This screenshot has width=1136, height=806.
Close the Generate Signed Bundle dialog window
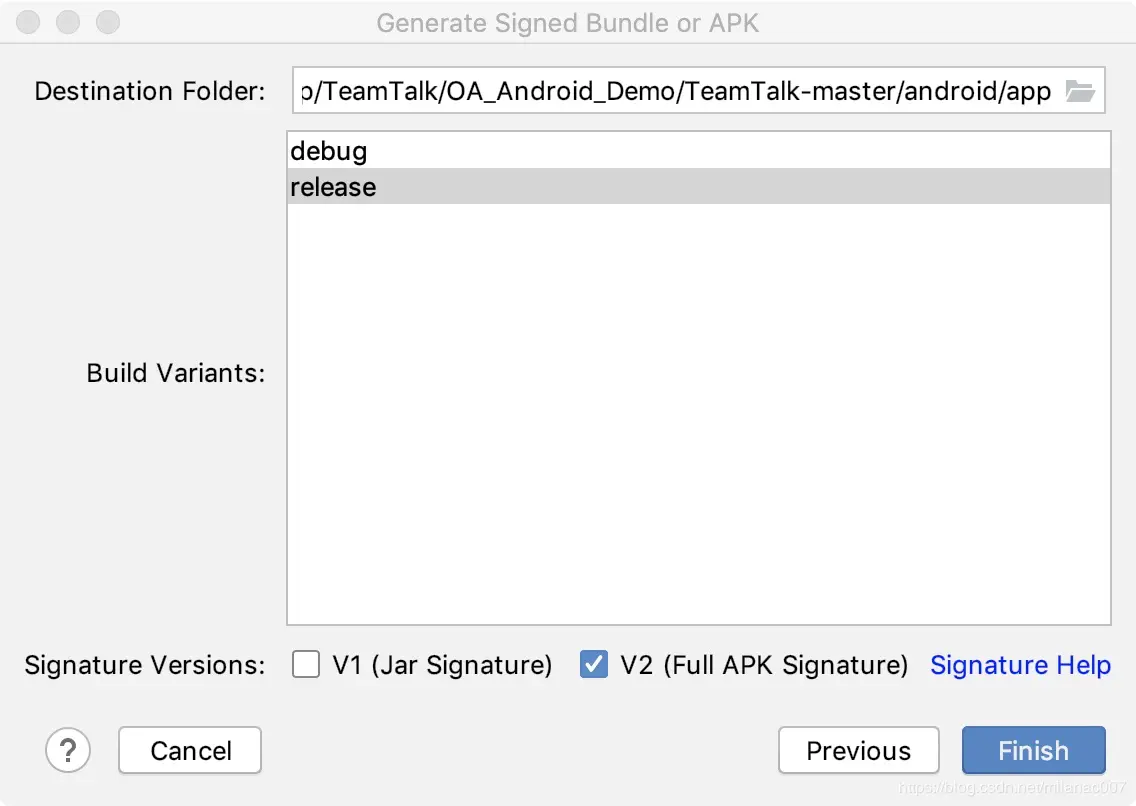pos(29,22)
